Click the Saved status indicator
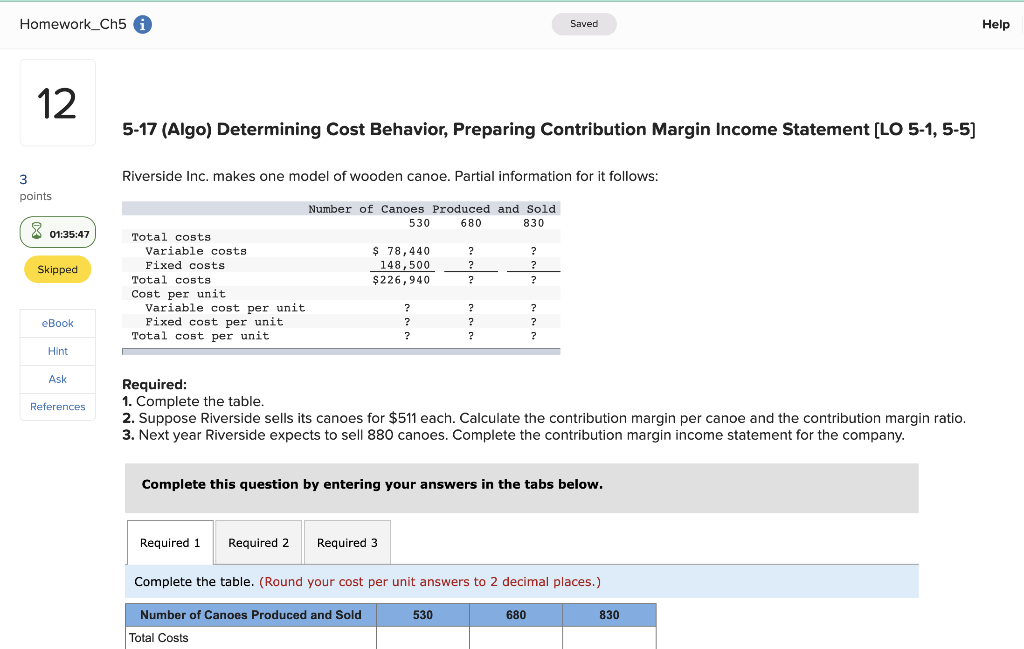Image resolution: width=1024 pixels, height=649 pixels. [x=584, y=23]
